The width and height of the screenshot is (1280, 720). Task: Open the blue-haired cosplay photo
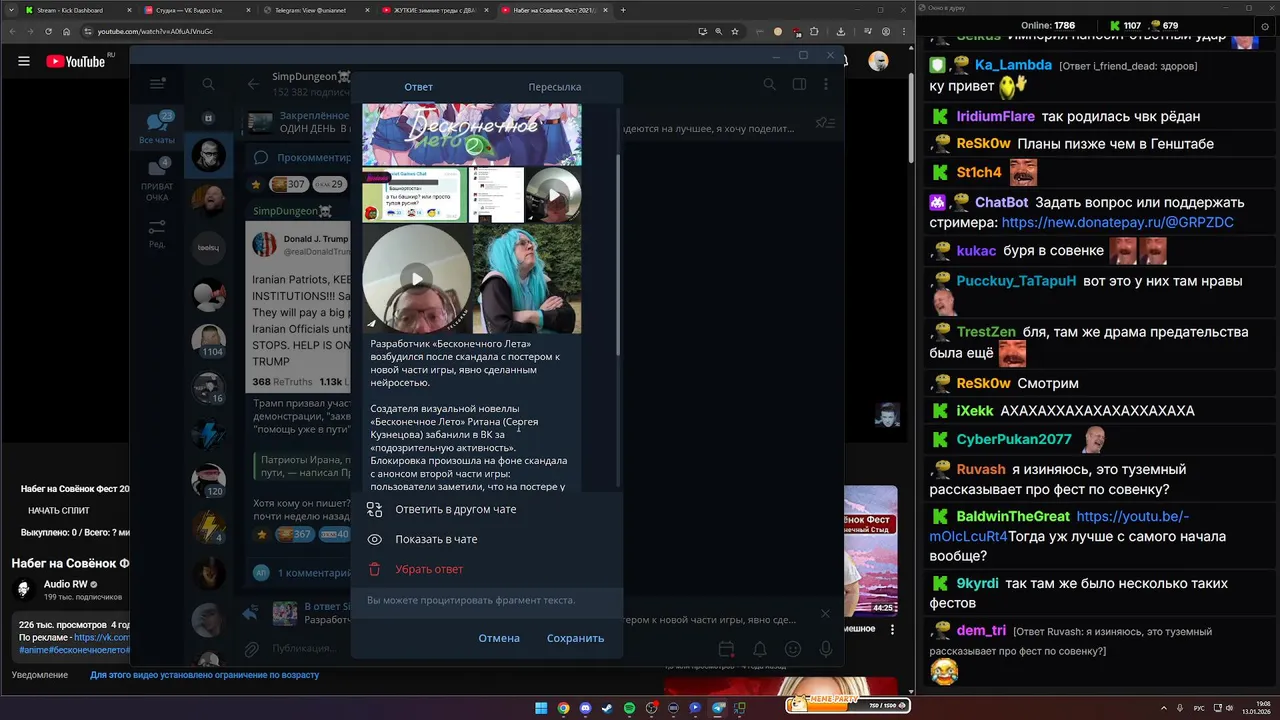tap(527, 279)
